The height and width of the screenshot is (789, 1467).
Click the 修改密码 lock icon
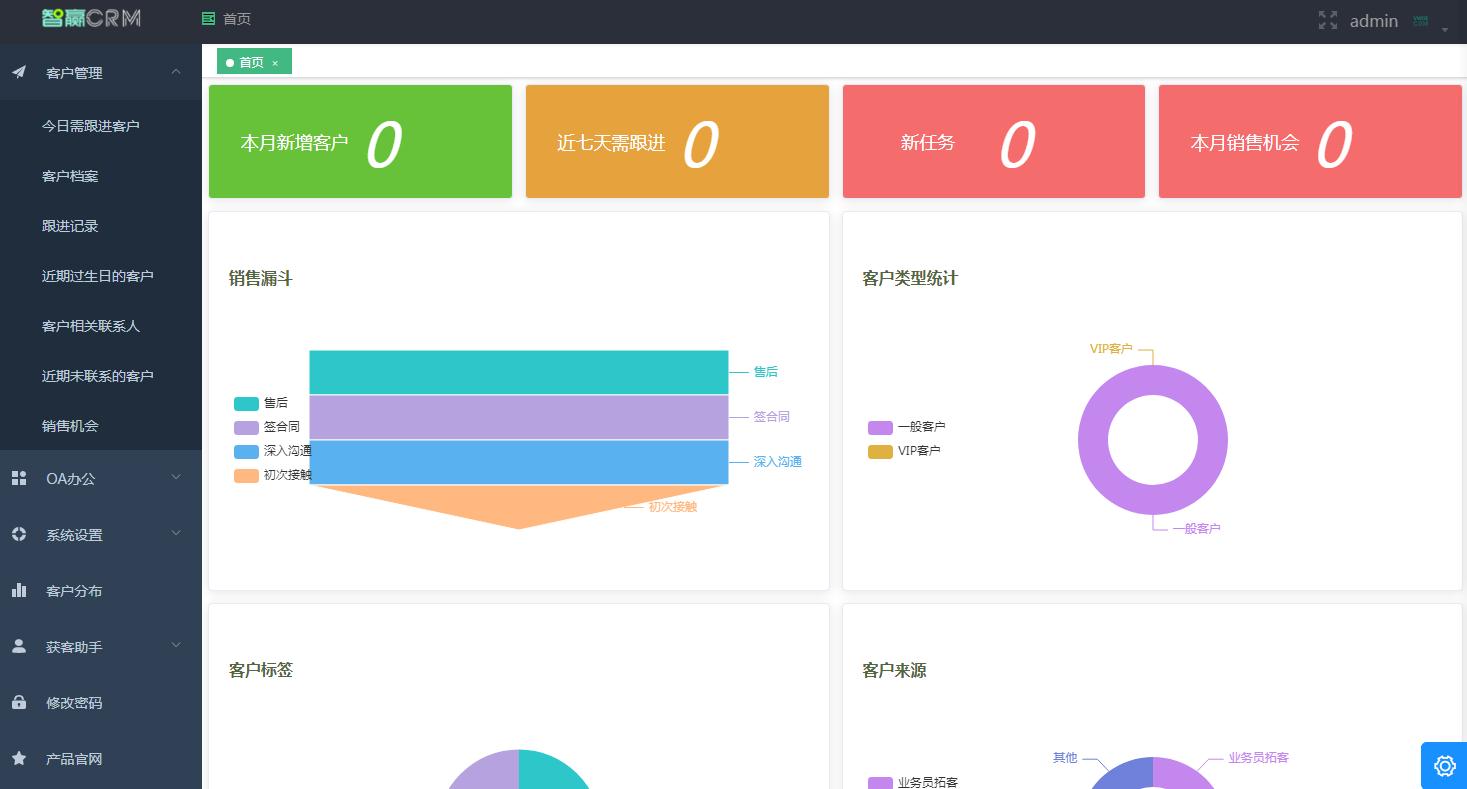pyautogui.click(x=19, y=702)
